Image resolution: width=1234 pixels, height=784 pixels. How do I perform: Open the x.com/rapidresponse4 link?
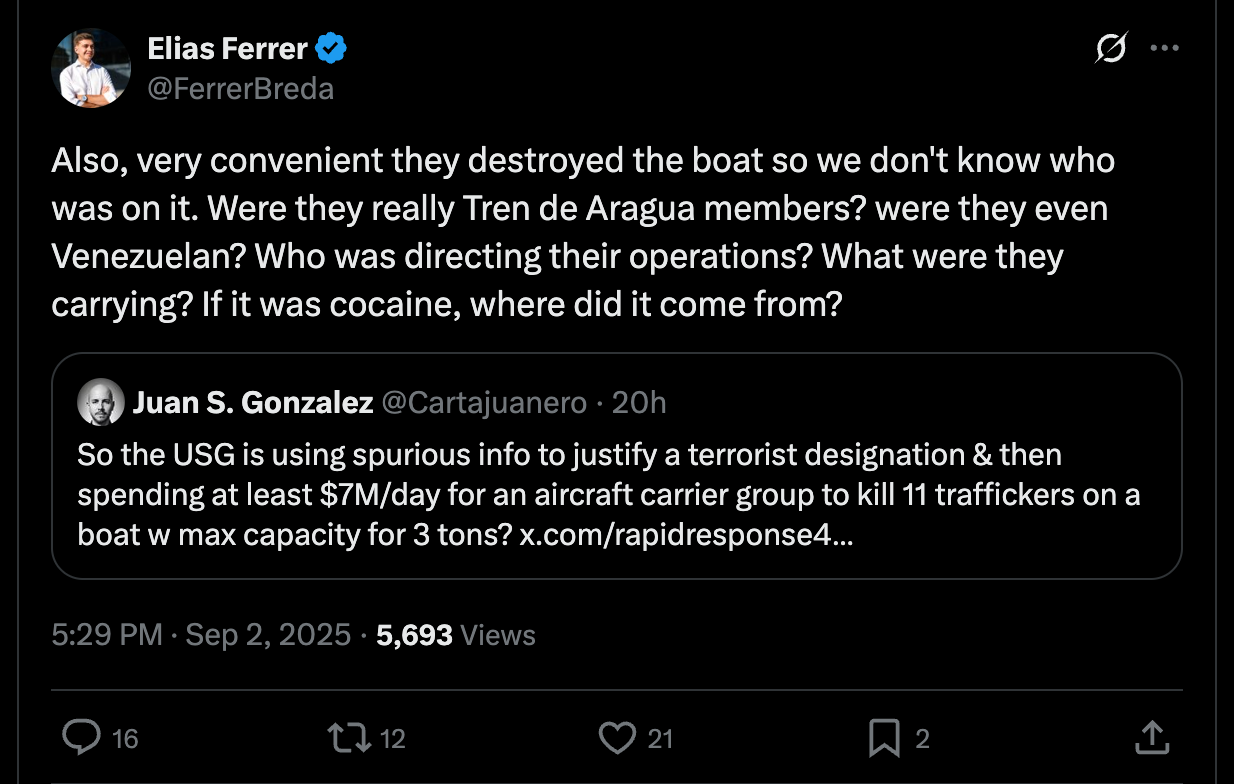tap(688, 533)
